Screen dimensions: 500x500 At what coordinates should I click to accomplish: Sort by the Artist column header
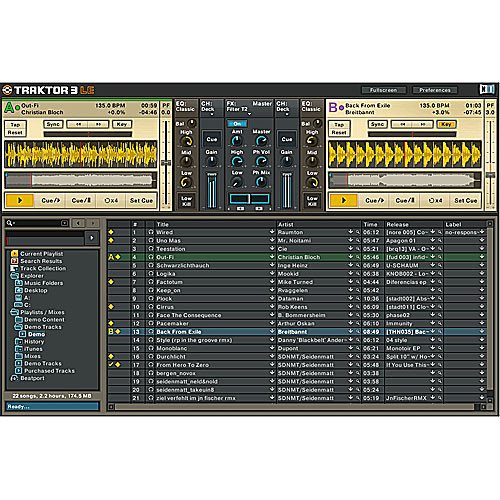click(x=286, y=224)
